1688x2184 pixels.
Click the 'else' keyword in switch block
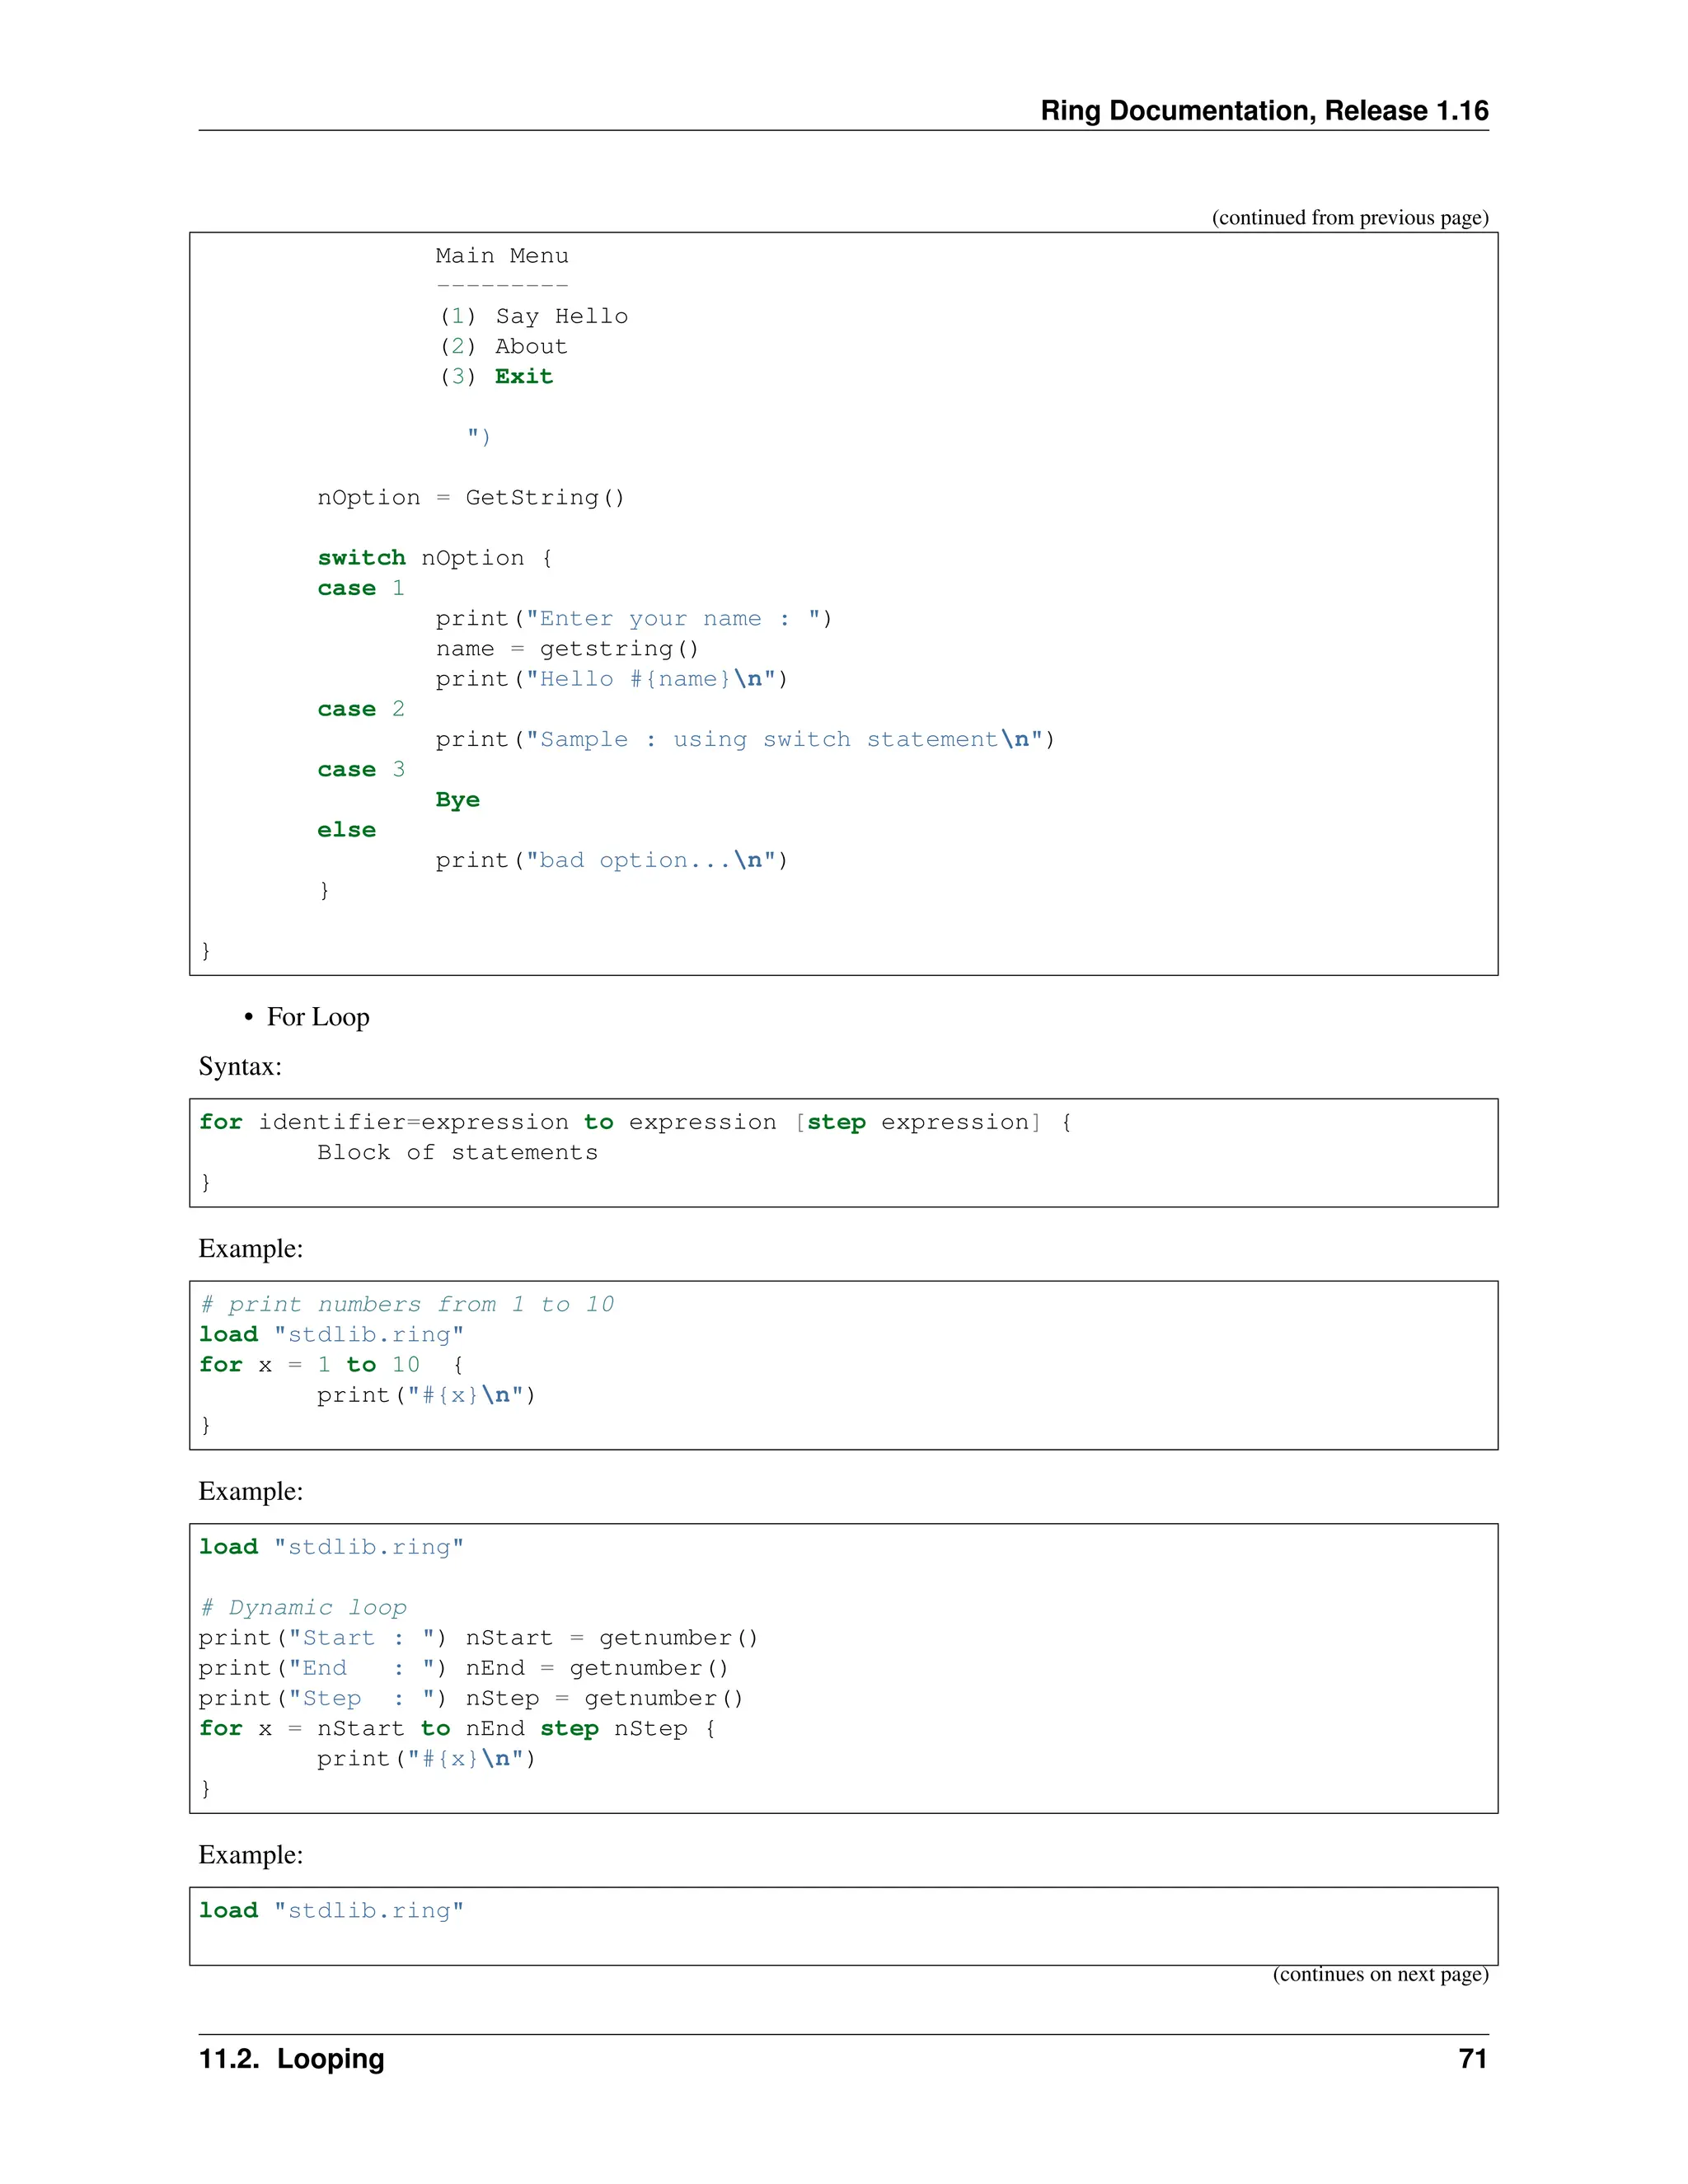(346, 830)
